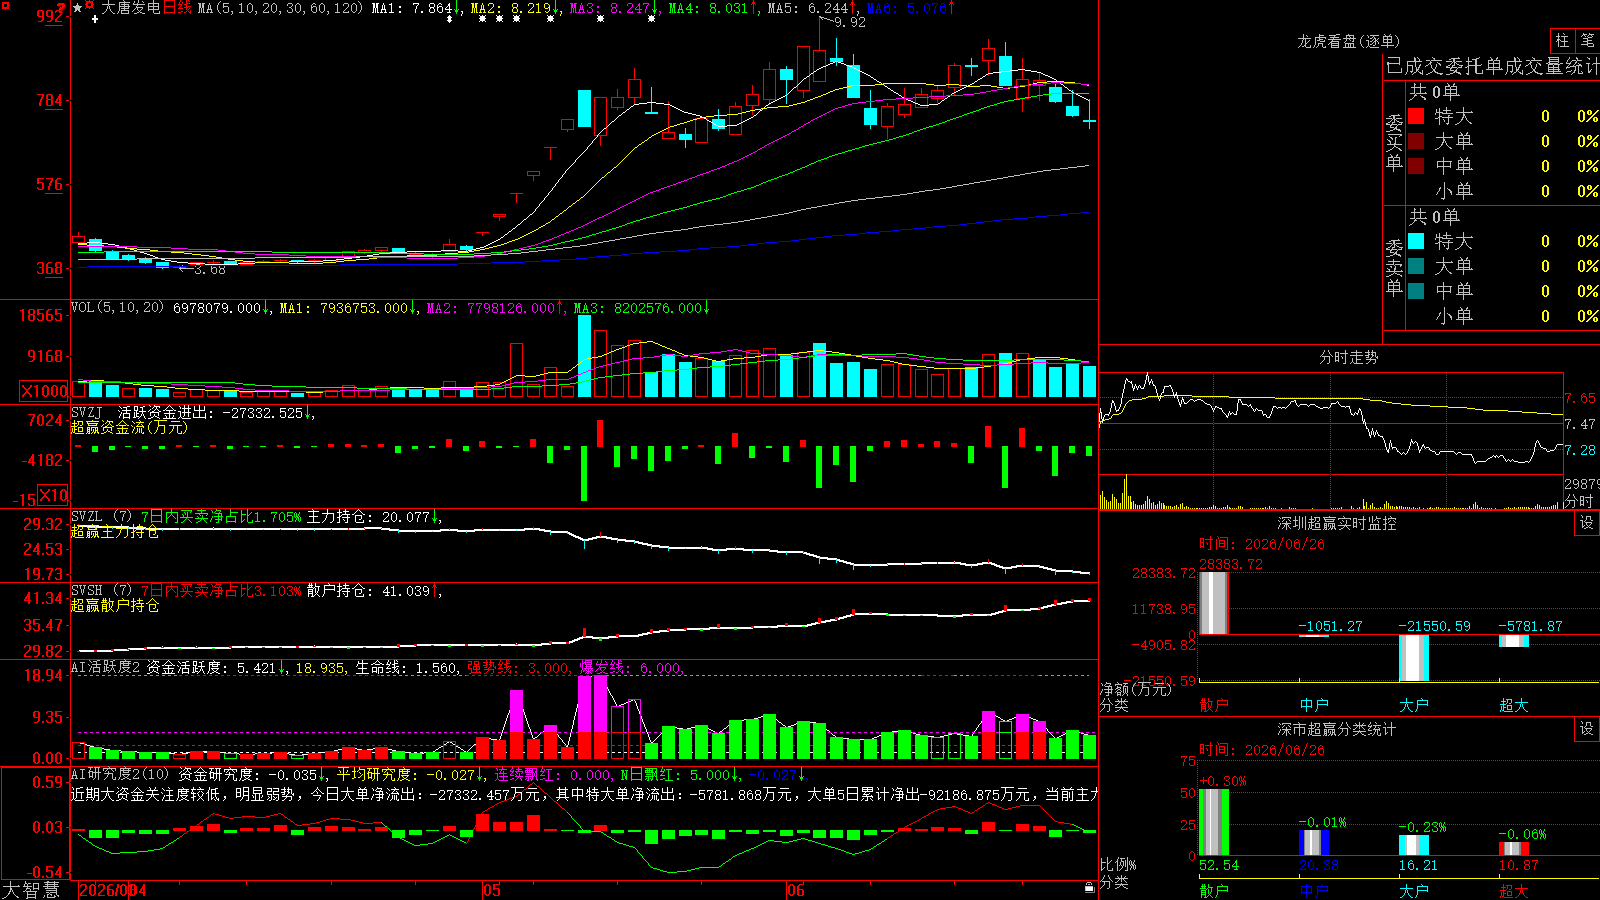The height and width of the screenshot is (900, 1600).
Task: Click the 05 month marker on the time axis
Action: (491, 890)
